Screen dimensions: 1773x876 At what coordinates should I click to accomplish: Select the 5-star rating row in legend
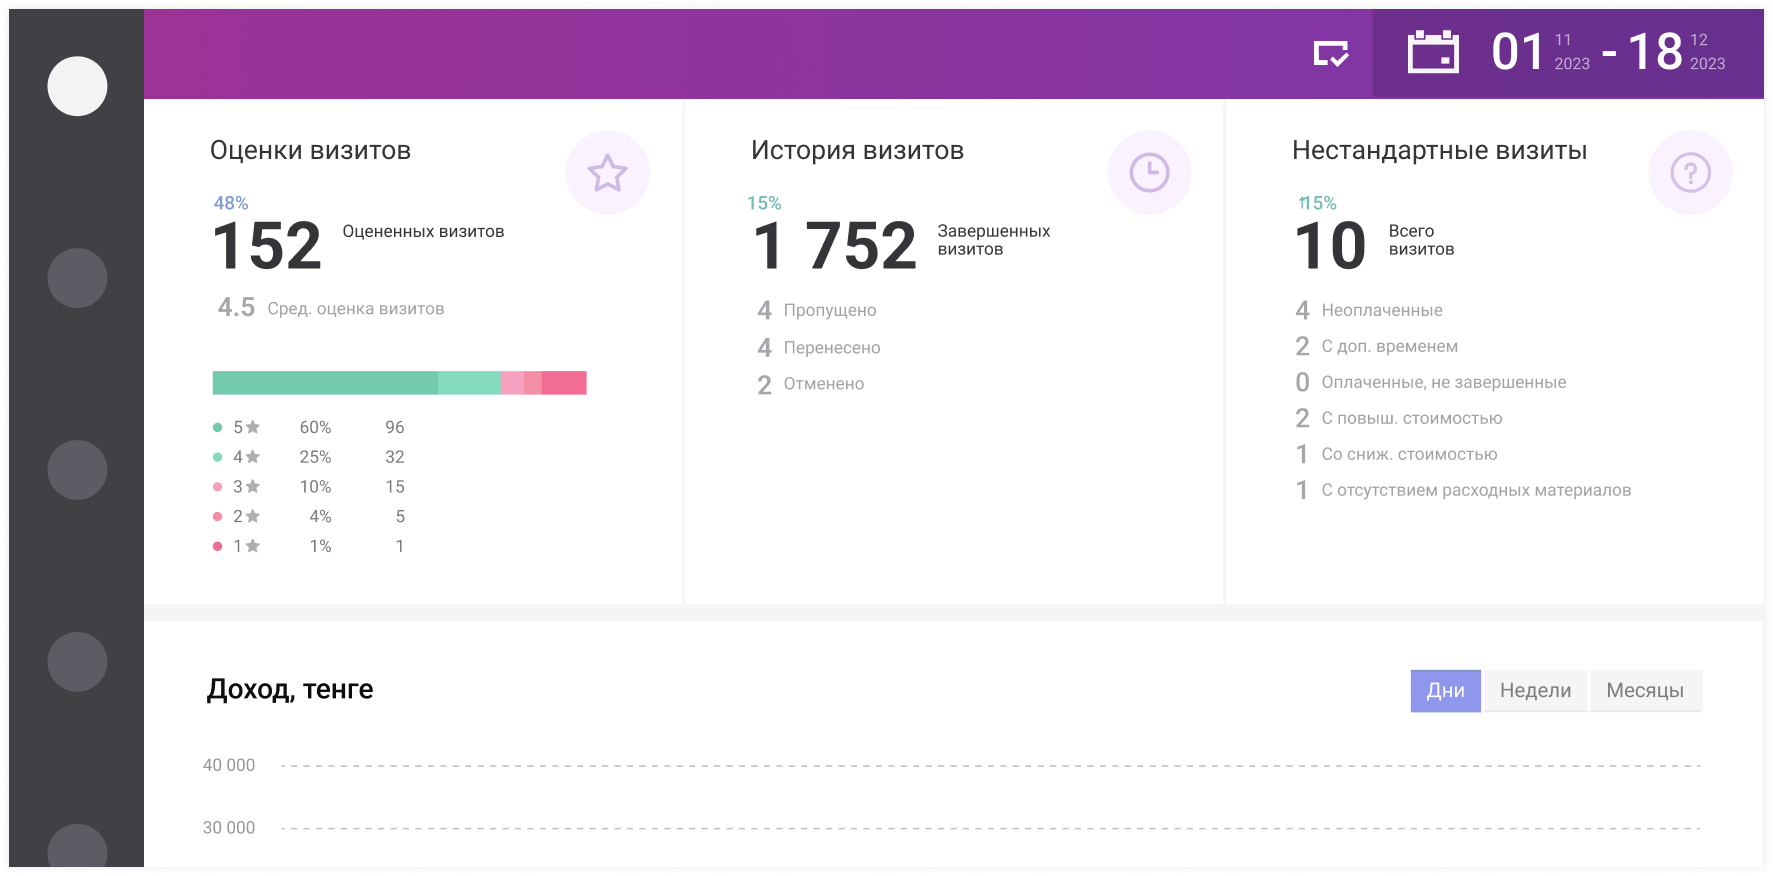point(308,427)
